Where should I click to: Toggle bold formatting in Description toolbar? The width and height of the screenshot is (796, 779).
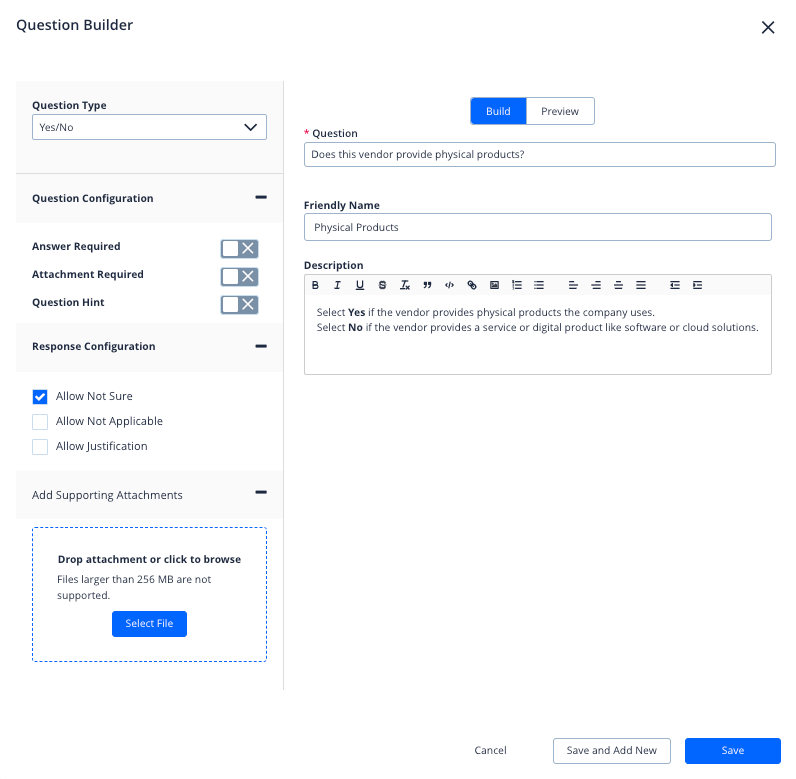(x=316, y=285)
